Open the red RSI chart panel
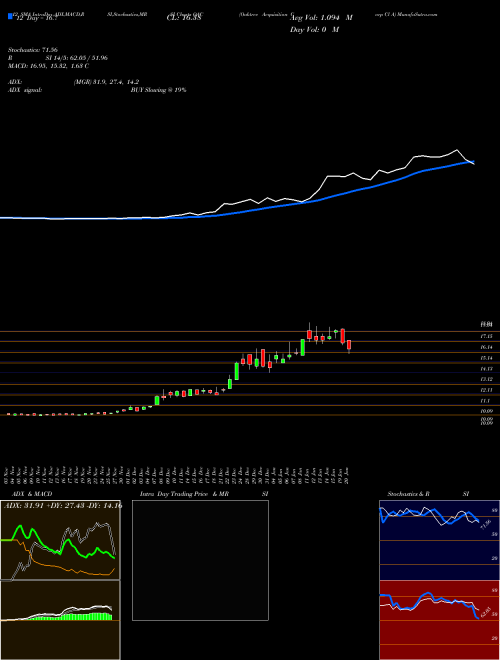 pyautogui.click(x=439, y=620)
